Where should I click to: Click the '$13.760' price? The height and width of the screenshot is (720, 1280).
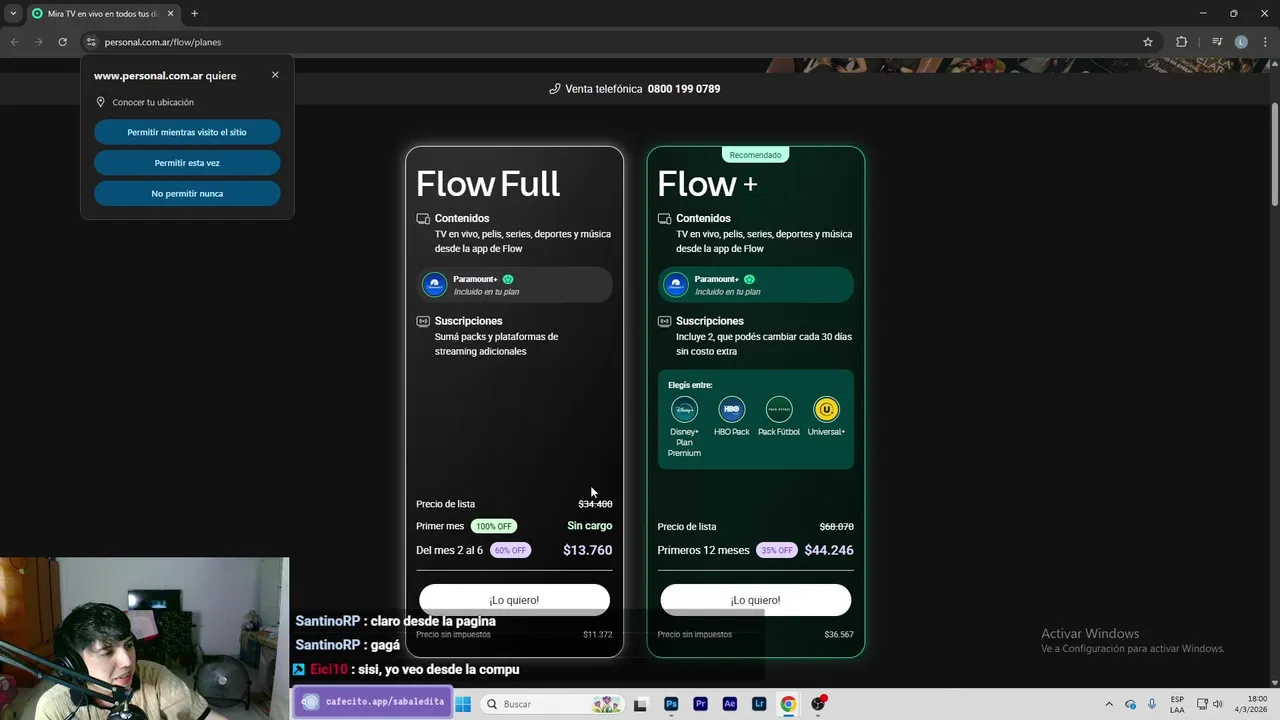pyautogui.click(x=587, y=550)
